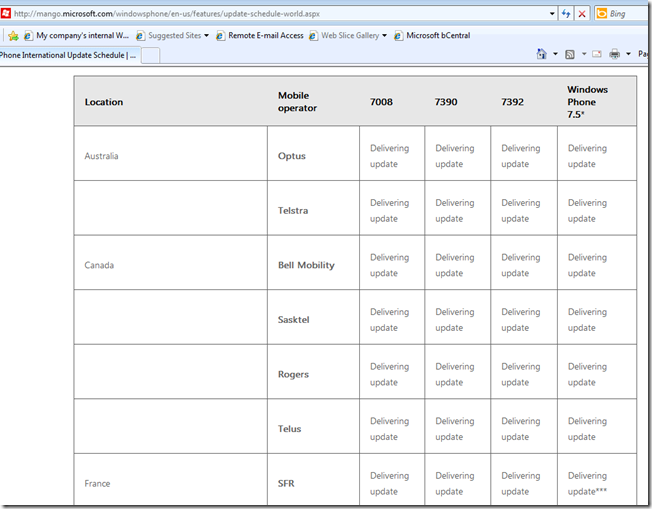
Task: Expand the address bar history dropdown
Action: (551, 14)
